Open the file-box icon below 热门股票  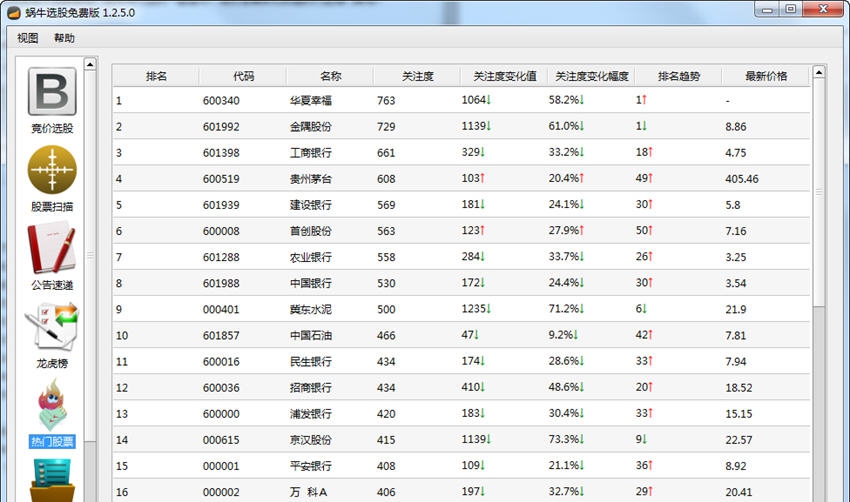tap(52, 480)
